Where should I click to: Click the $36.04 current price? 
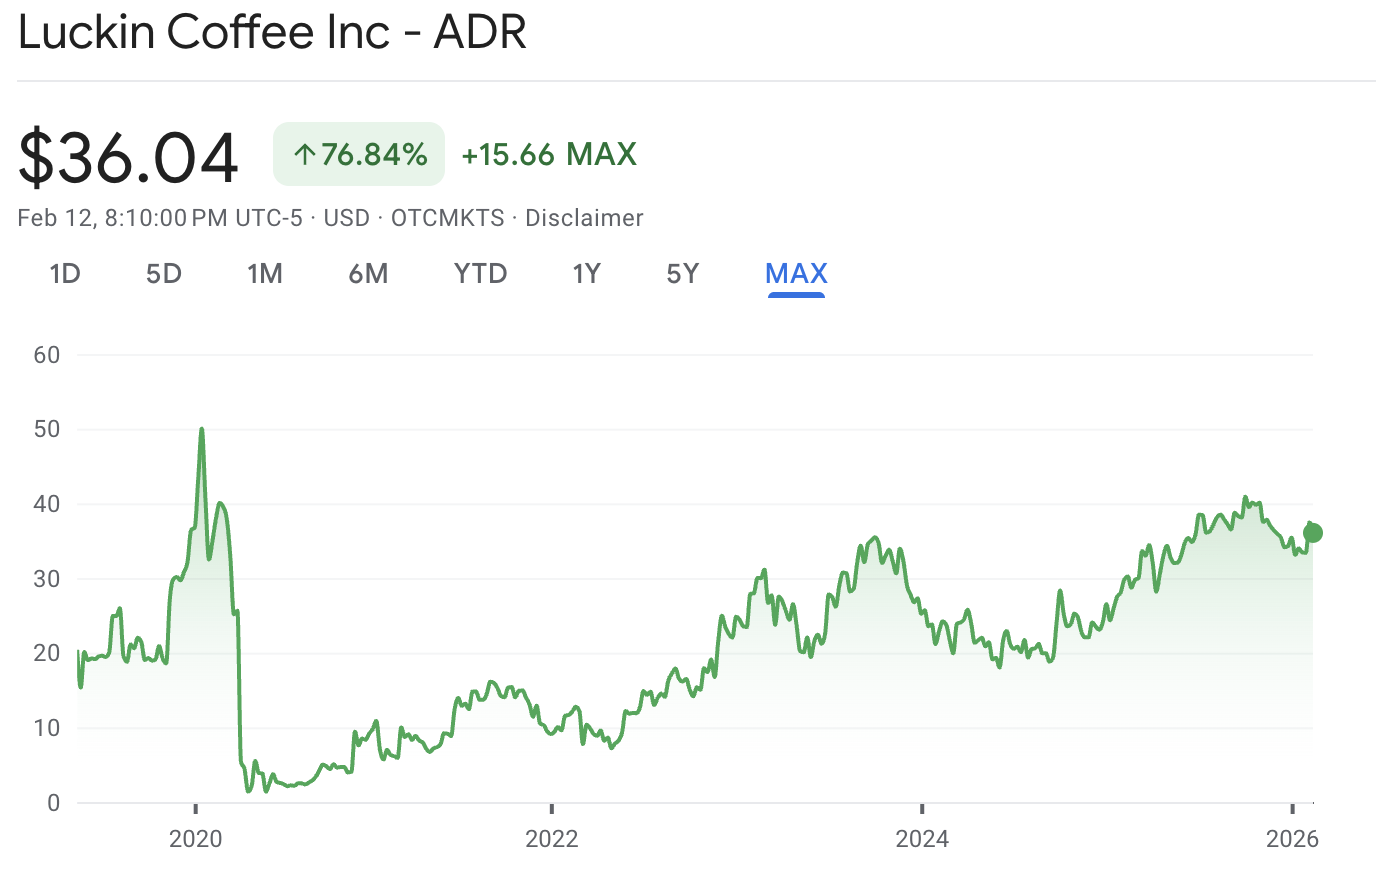coord(129,157)
